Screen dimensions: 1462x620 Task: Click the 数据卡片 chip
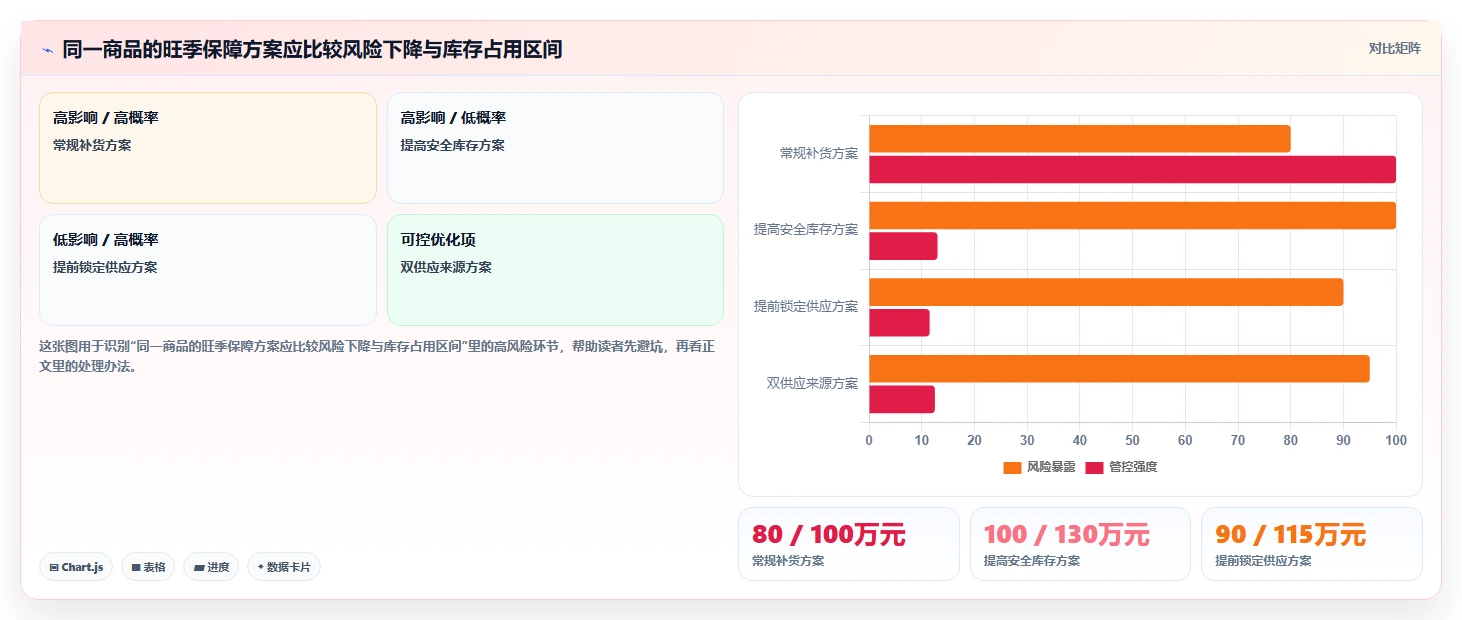pos(284,567)
